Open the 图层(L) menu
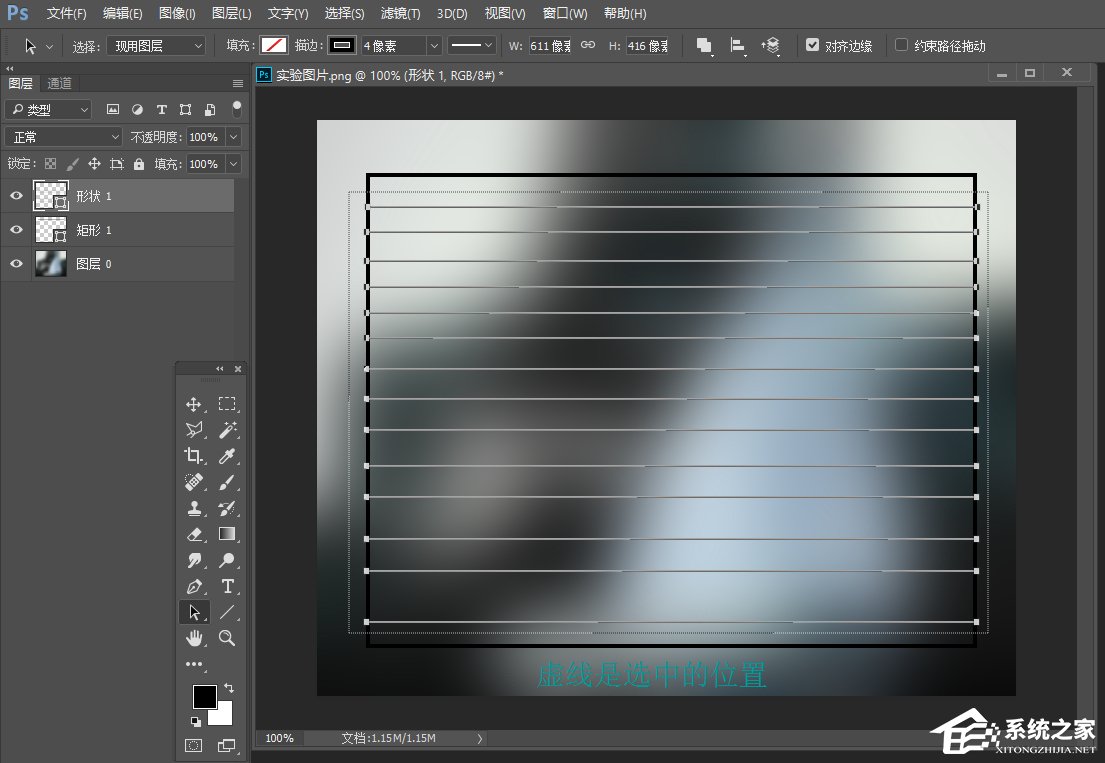Viewport: 1105px width, 763px height. (x=232, y=14)
